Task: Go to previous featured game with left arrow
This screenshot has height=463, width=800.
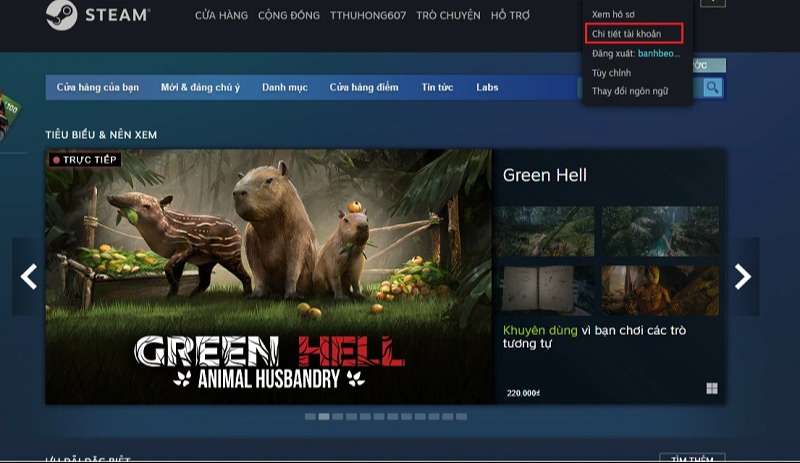Action: point(29,277)
